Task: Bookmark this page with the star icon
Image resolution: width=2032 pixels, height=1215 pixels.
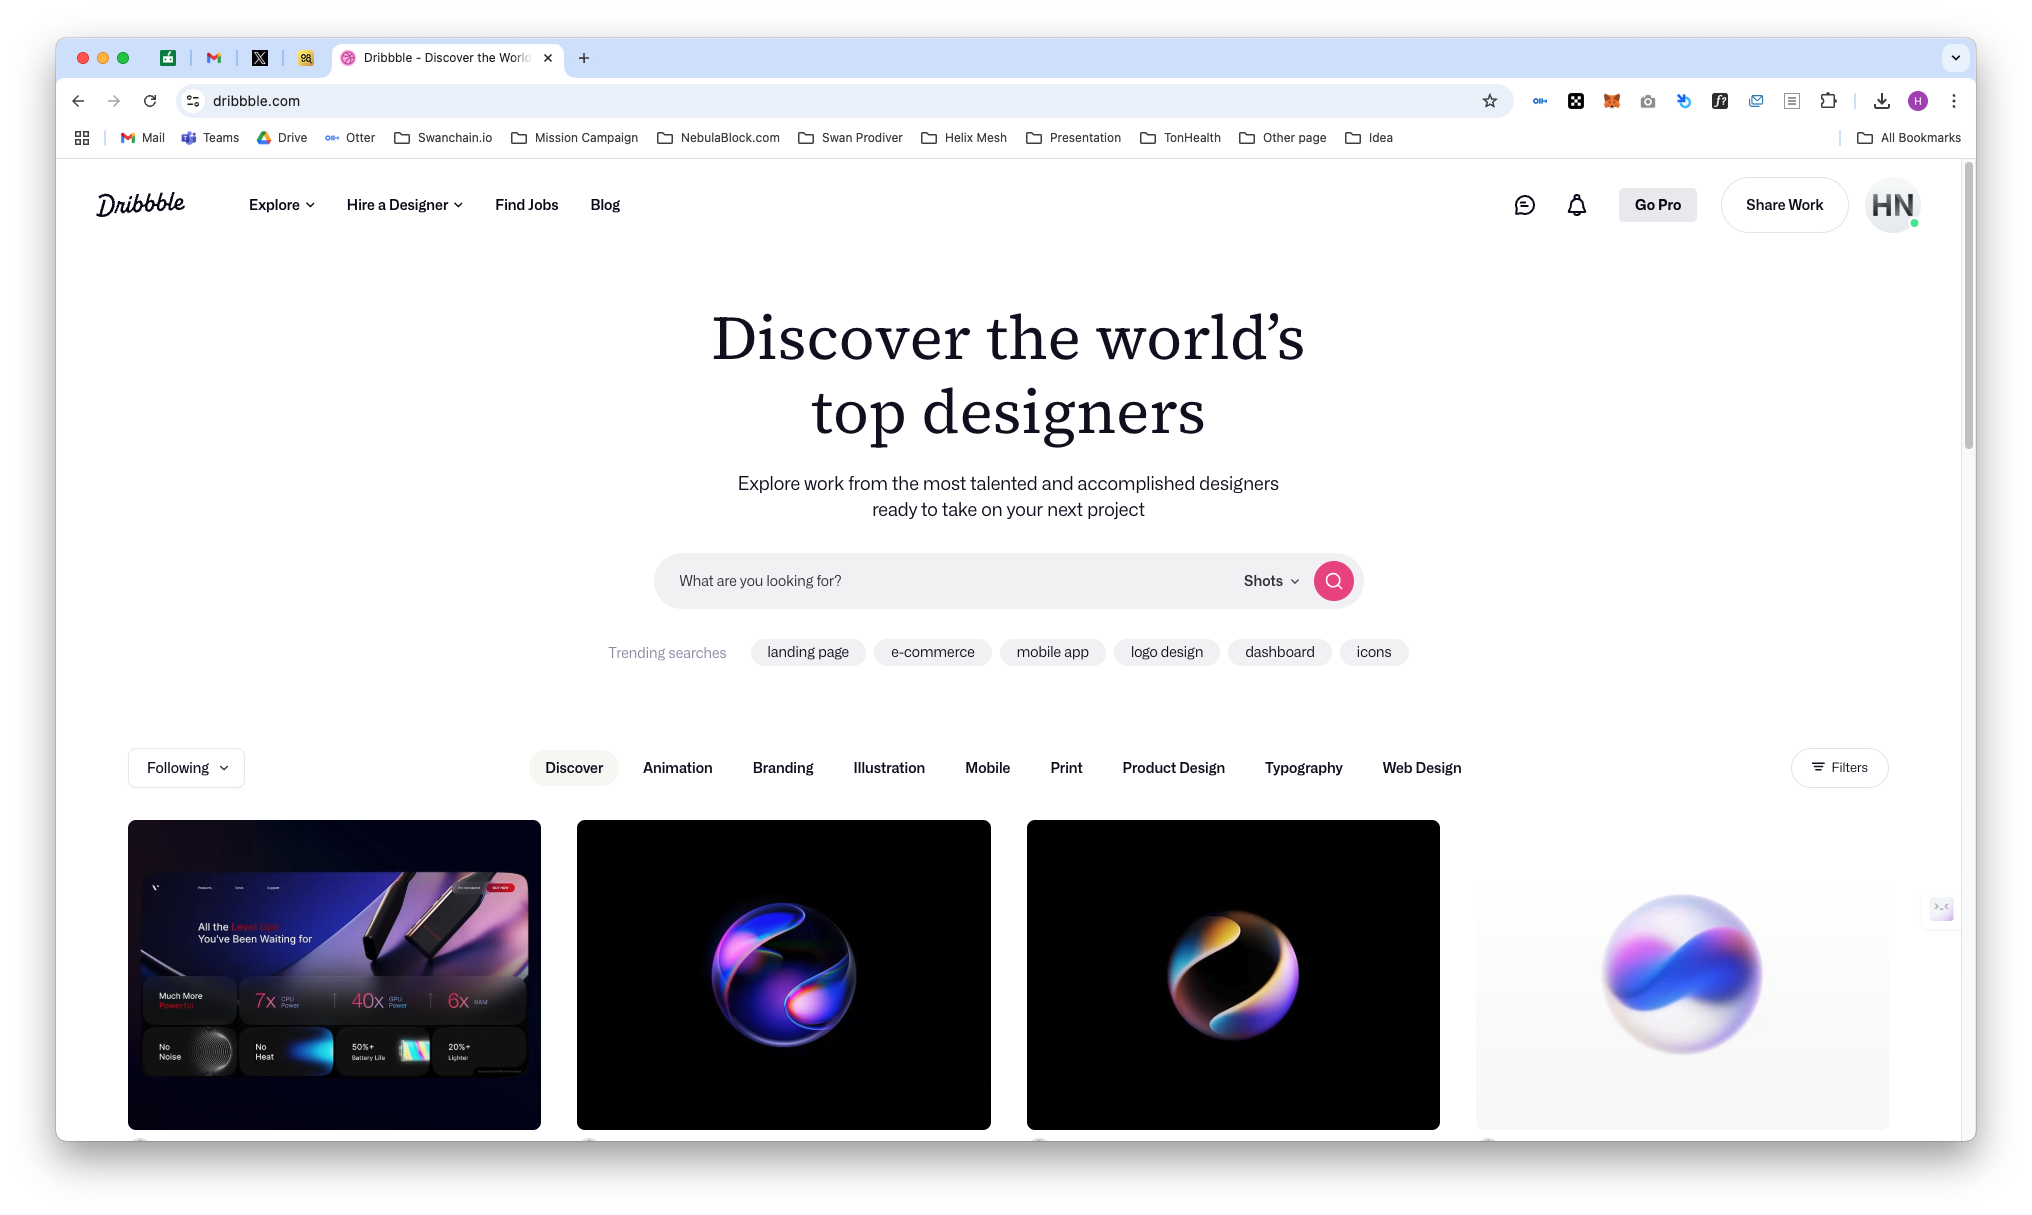Action: coord(1490,101)
